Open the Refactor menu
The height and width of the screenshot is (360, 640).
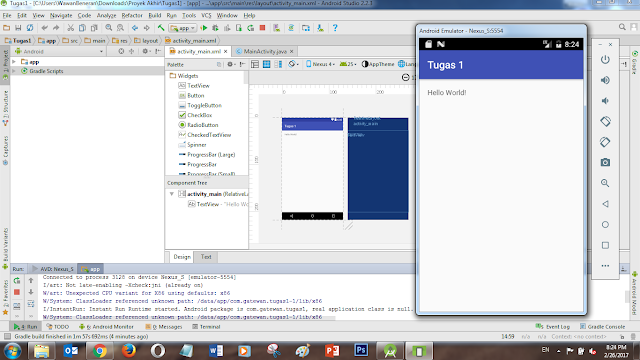coord(132,15)
